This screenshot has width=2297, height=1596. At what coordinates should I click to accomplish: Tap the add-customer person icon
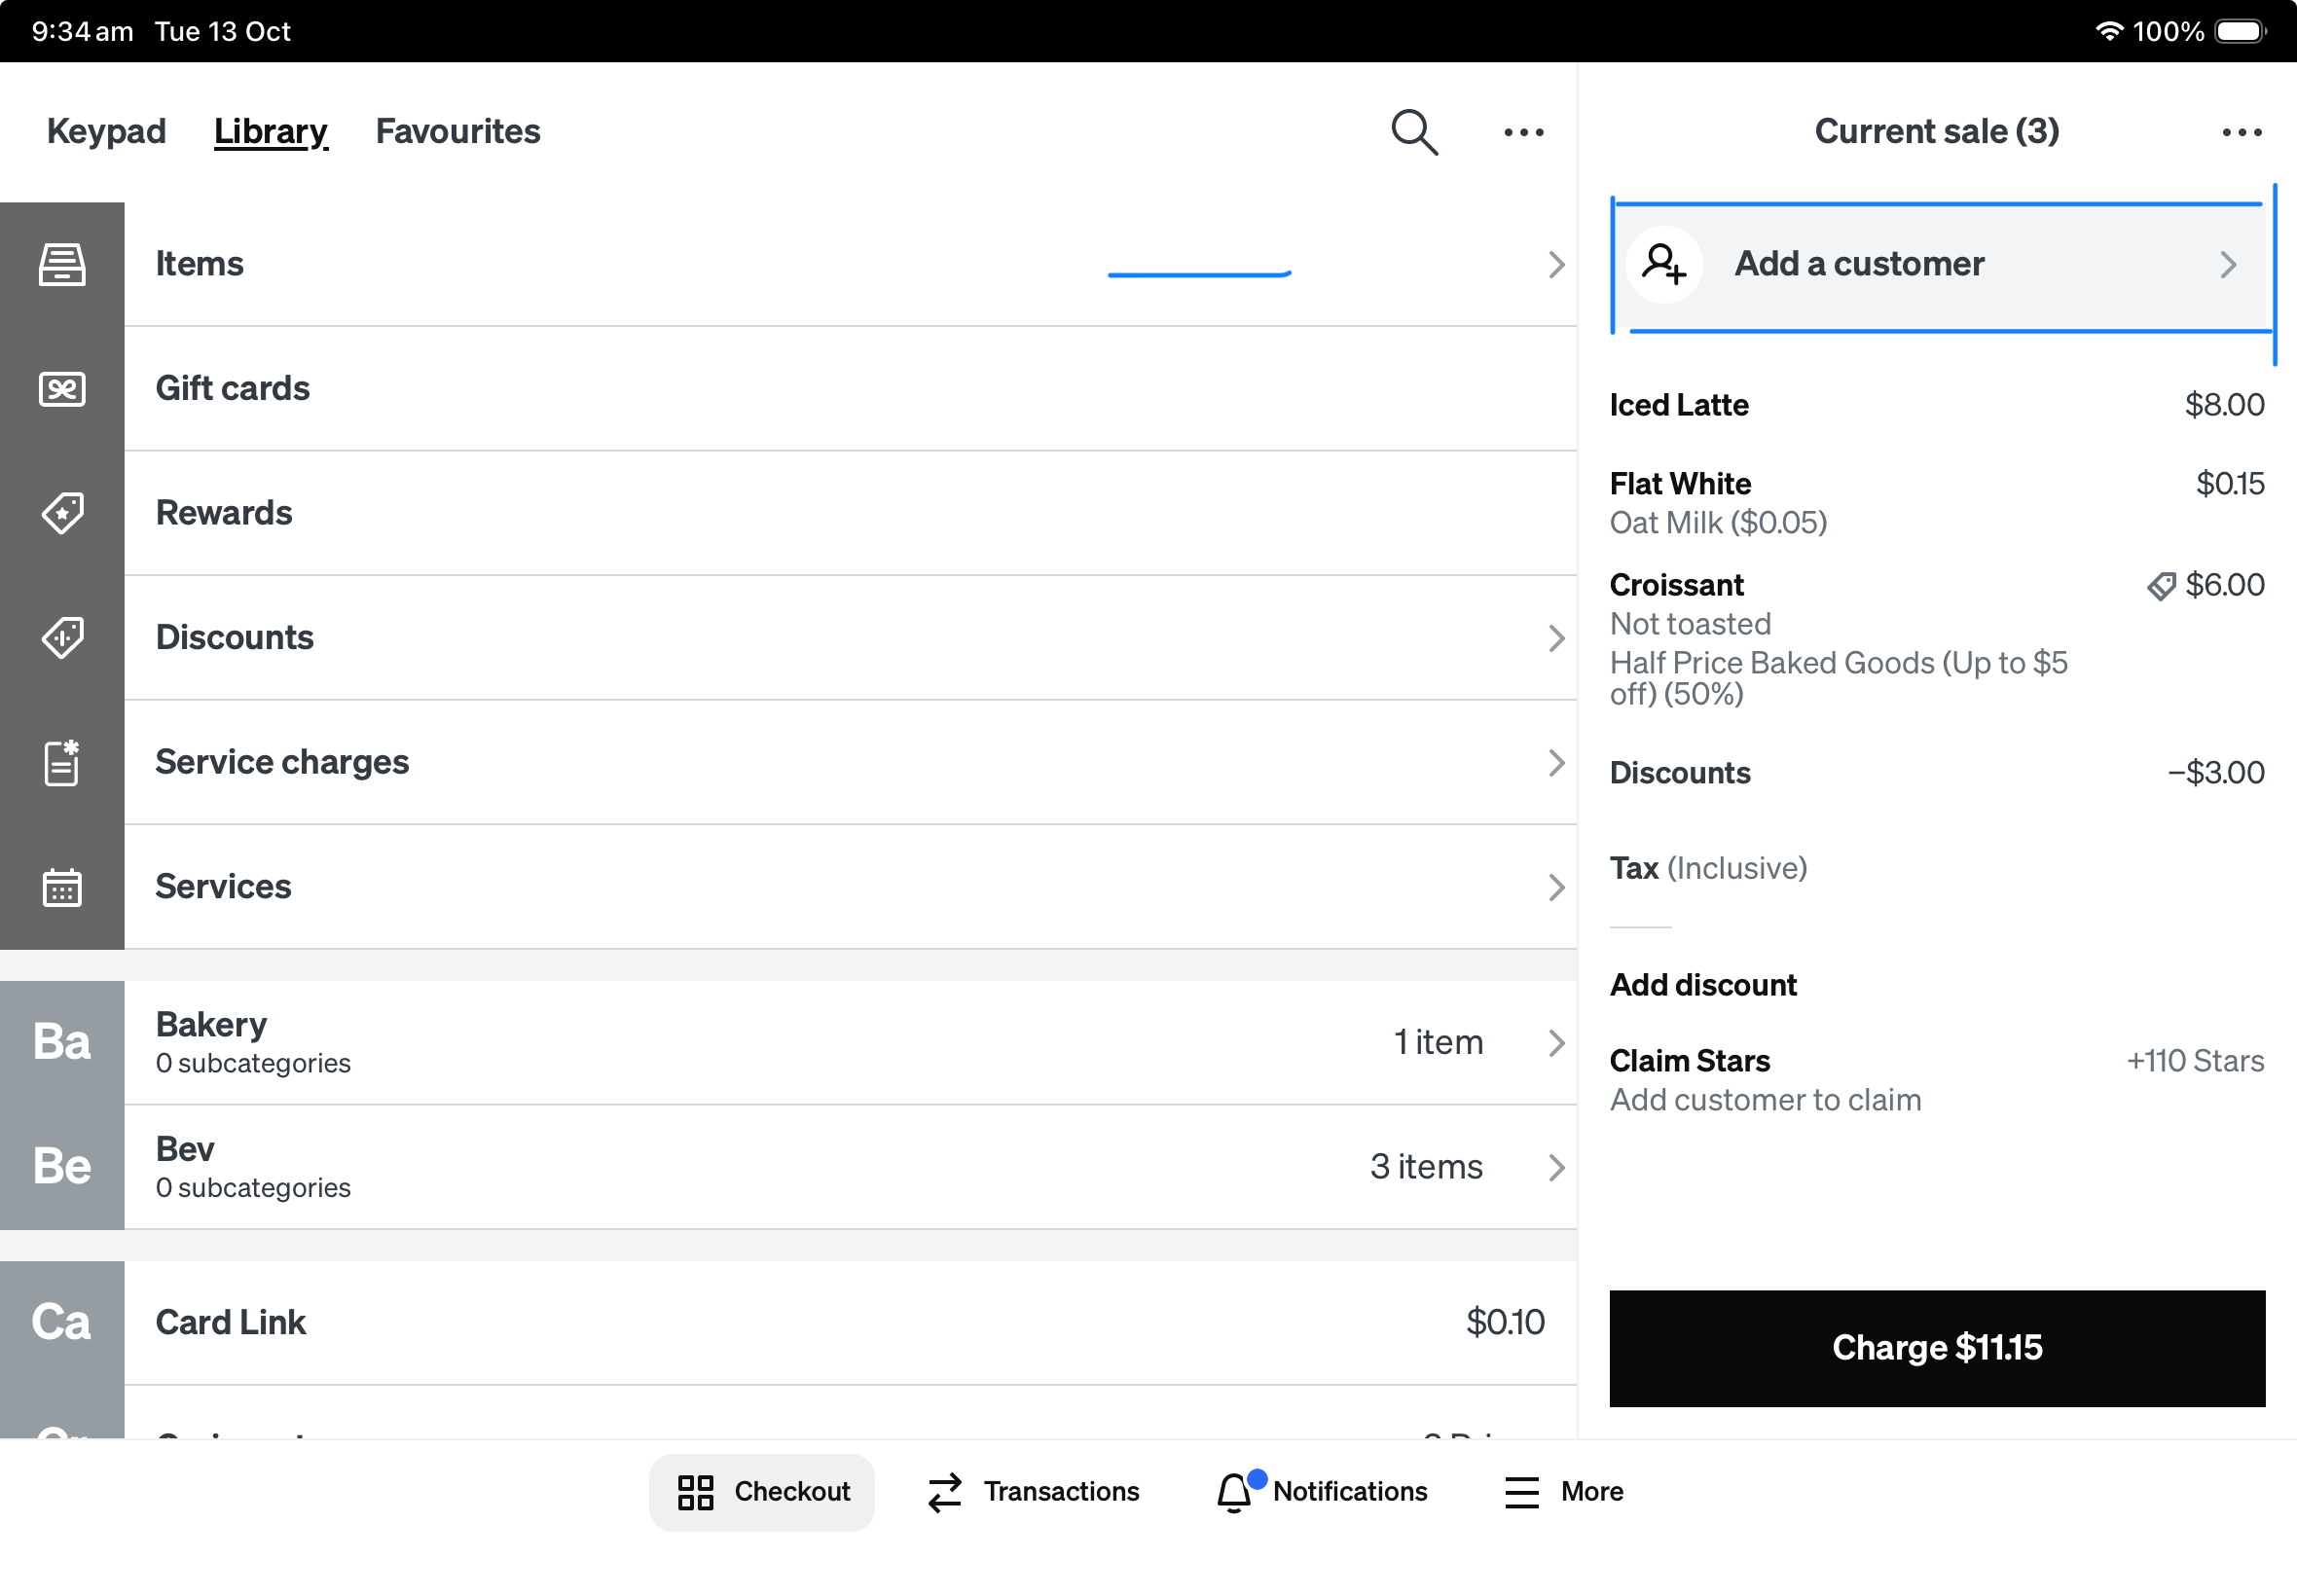[1664, 264]
